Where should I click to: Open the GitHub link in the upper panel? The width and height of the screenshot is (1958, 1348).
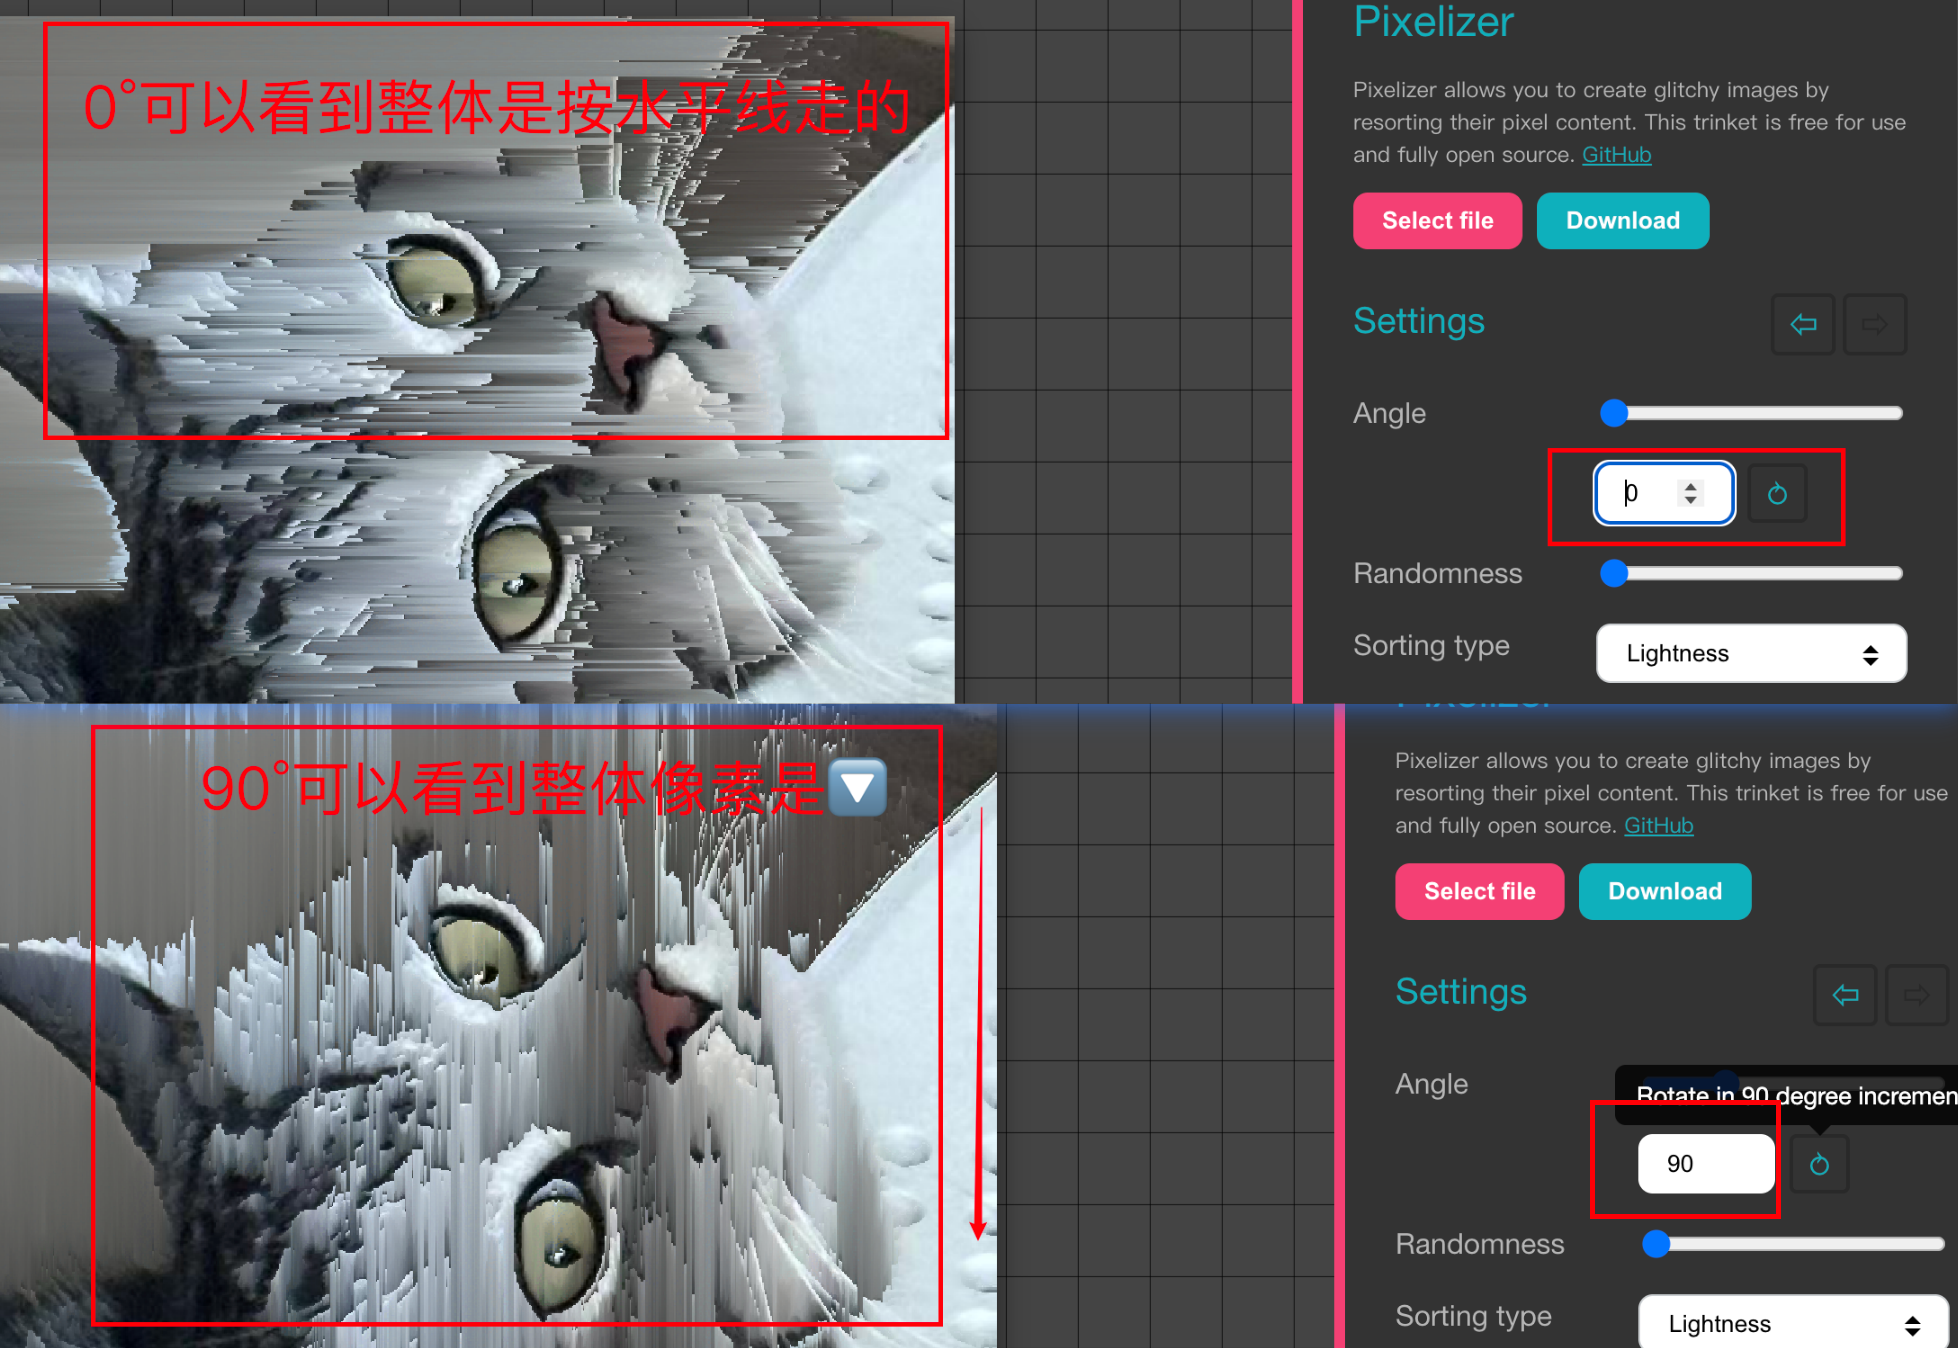tap(1616, 155)
